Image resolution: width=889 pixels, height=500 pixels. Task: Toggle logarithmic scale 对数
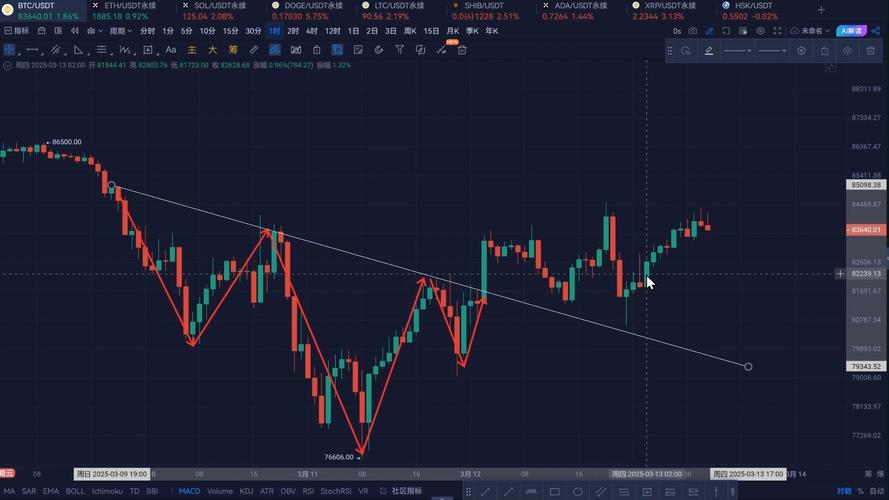[x=844, y=491]
